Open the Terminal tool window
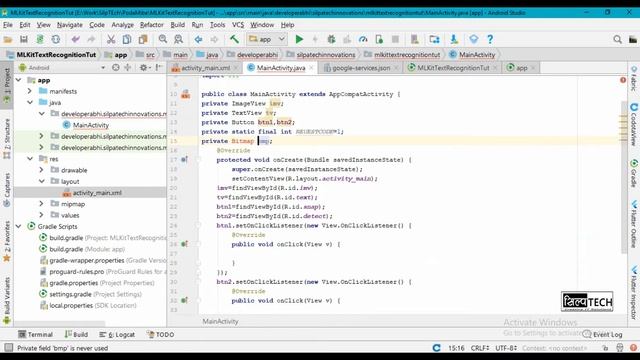The width and height of the screenshot is (640, 360). pyautogui.click(x=36, y=335)
